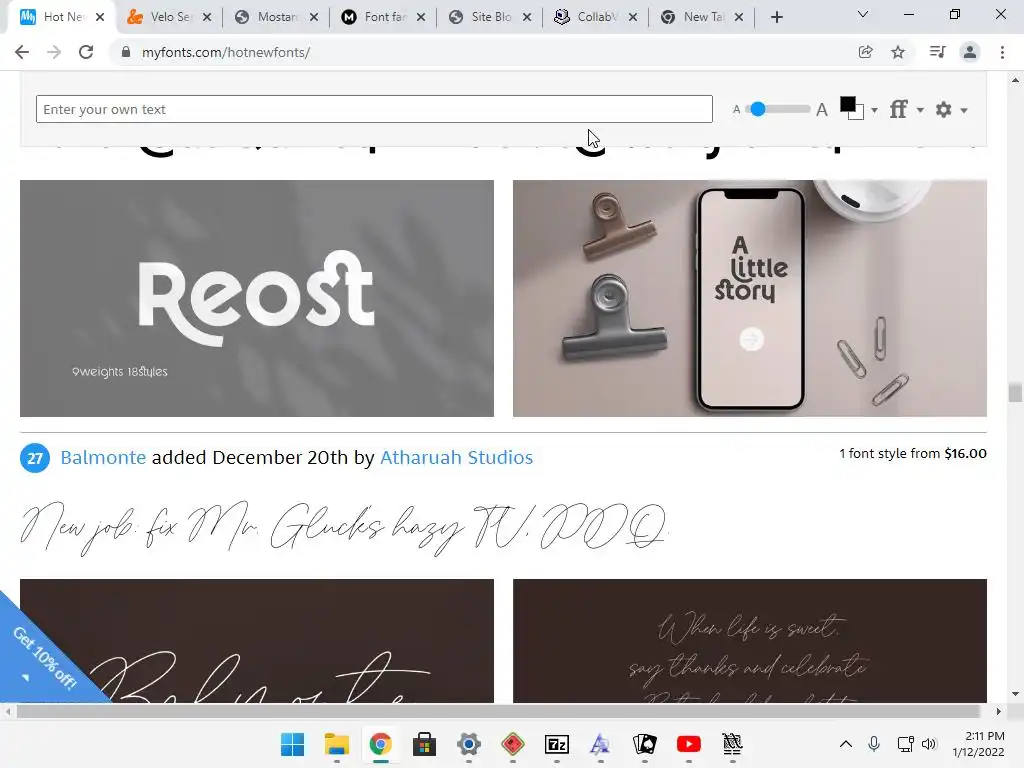Open the clock showing 2:11 PM

(978, 744)
